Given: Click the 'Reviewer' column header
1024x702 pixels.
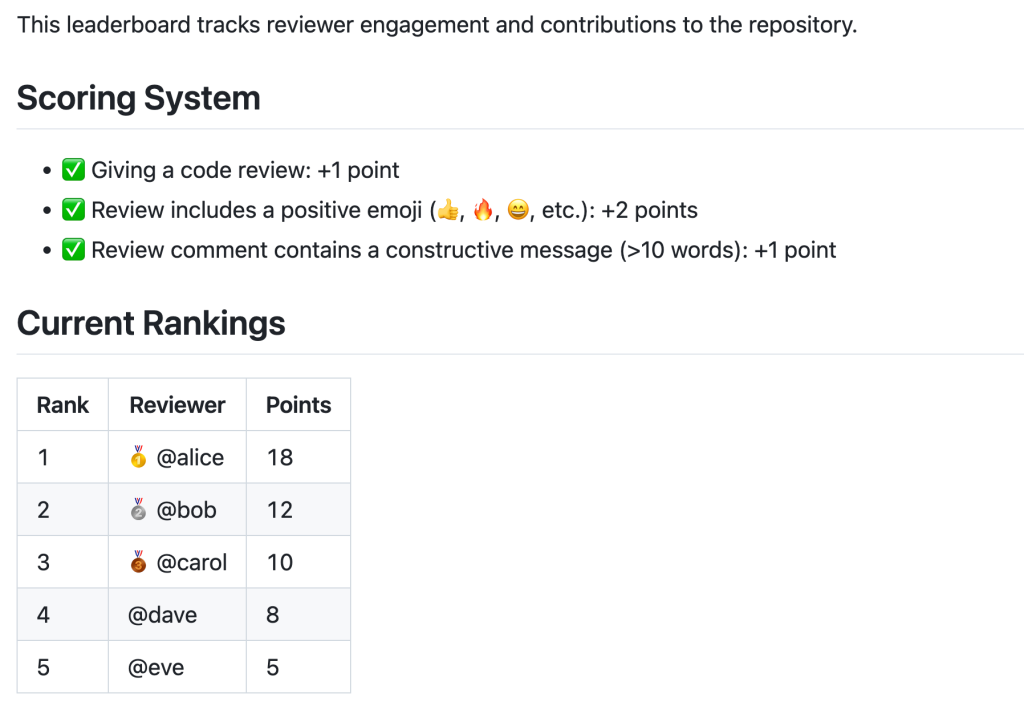Looking at the screenshot, I should point(177,405).
